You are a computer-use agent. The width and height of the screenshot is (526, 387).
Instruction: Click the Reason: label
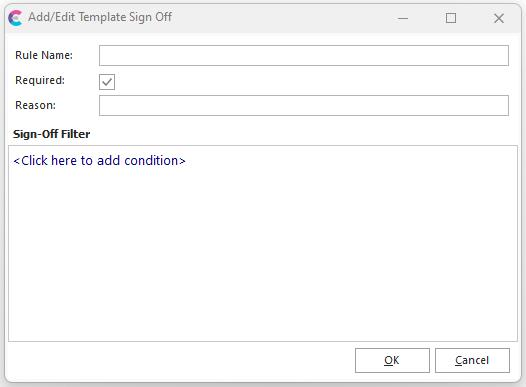[x=36, y=105]
